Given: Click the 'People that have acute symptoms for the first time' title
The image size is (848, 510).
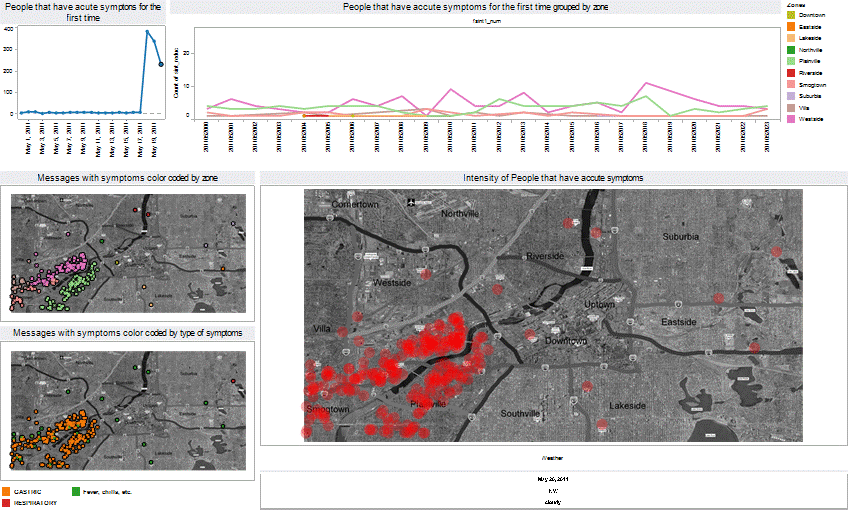Looking at the screenshot, I should (x=83, y=12).
